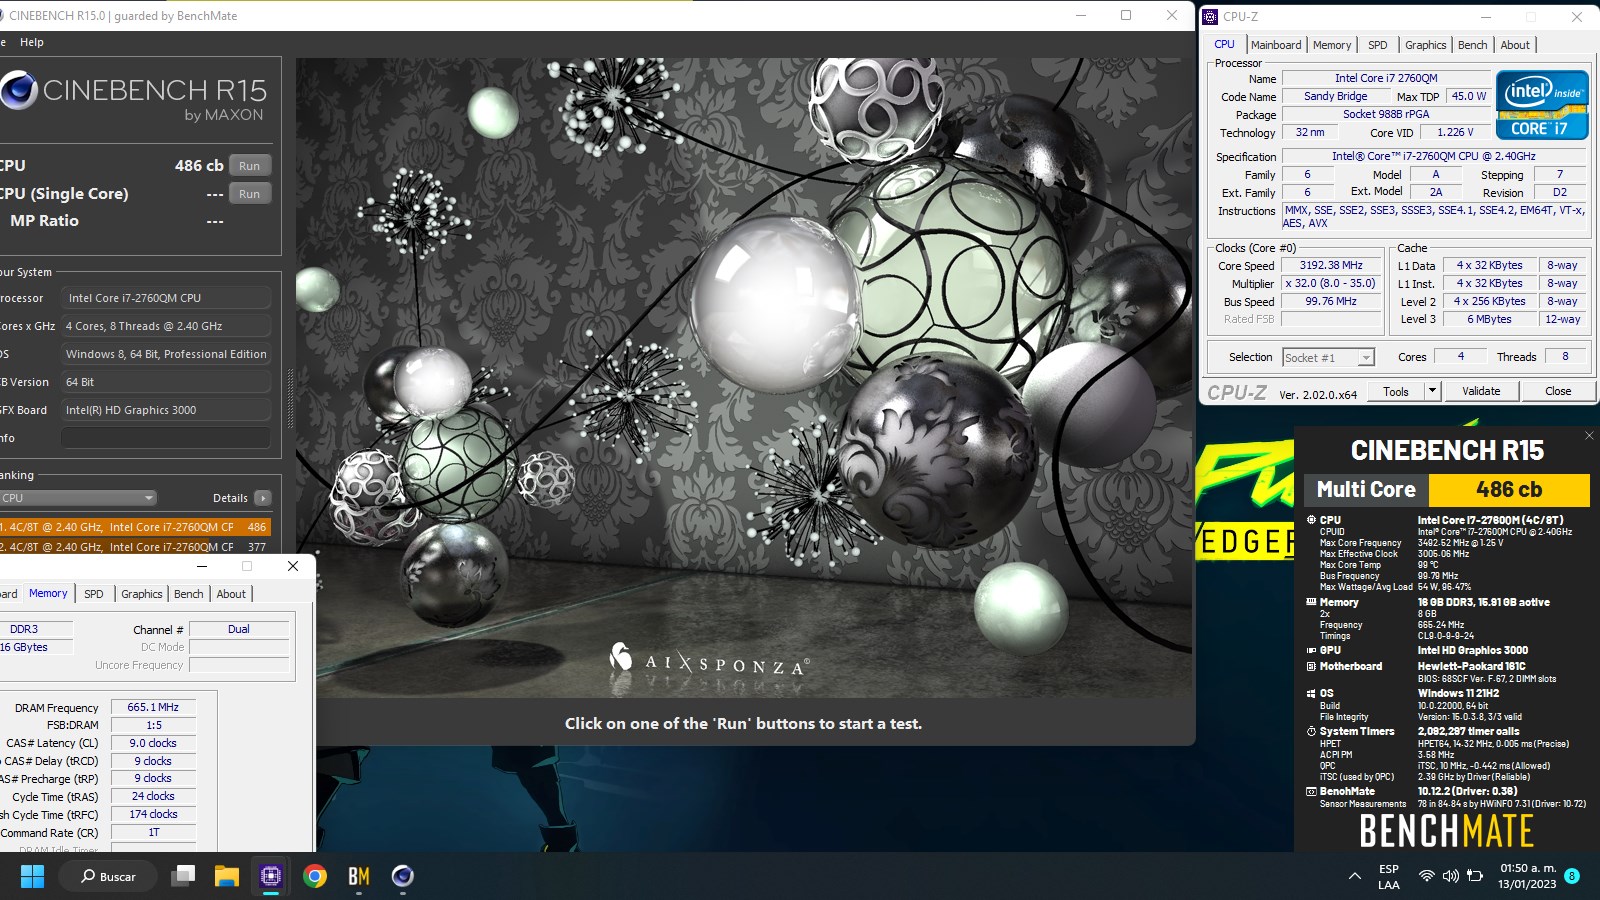Click the Bus Speed value 99.76 MHz

coord(1331,301)
